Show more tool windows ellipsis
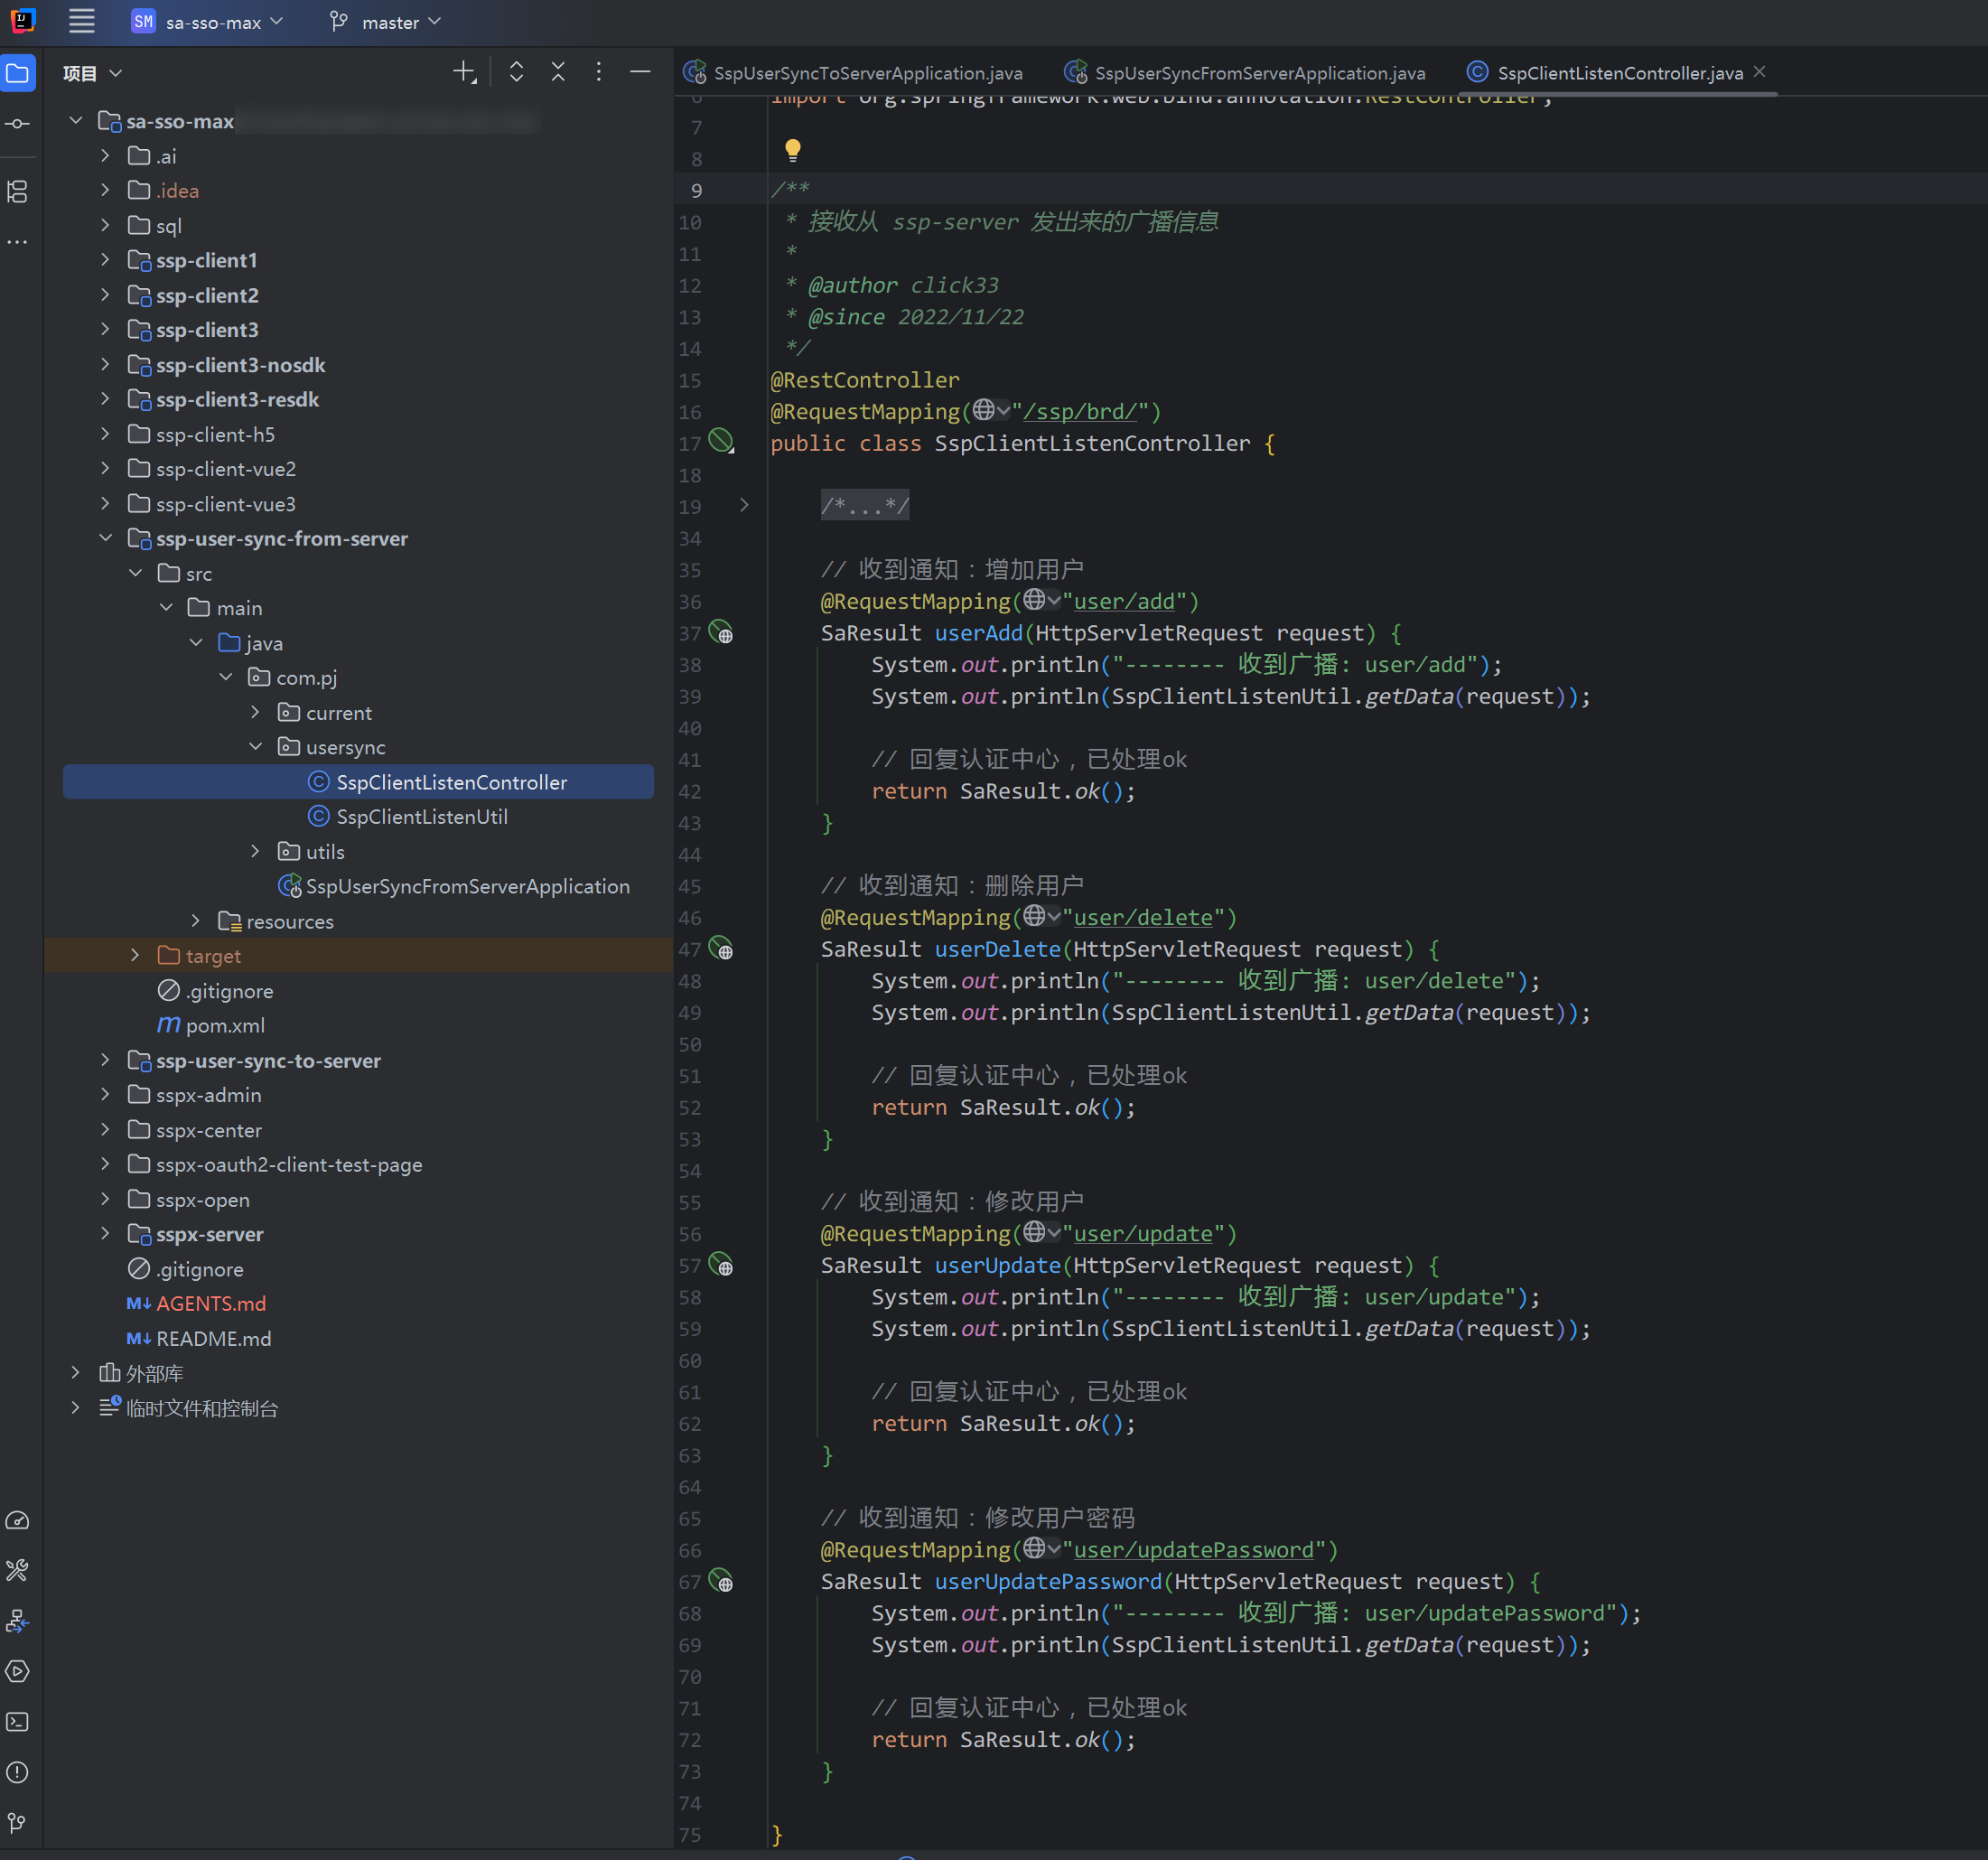This screenshot has width=1988, height=1860. pos(18,241)
